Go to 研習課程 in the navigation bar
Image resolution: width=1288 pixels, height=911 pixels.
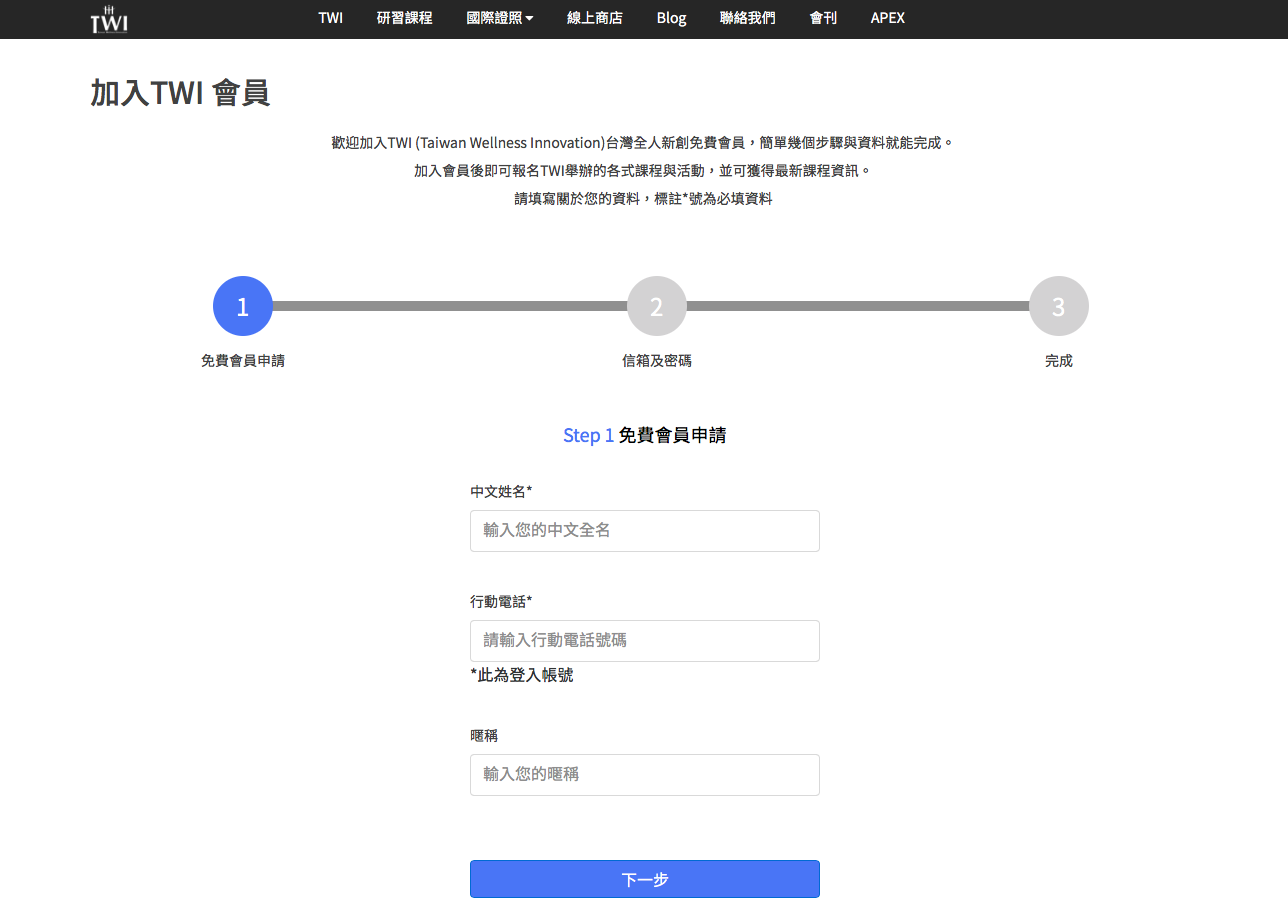pos(405,18)
